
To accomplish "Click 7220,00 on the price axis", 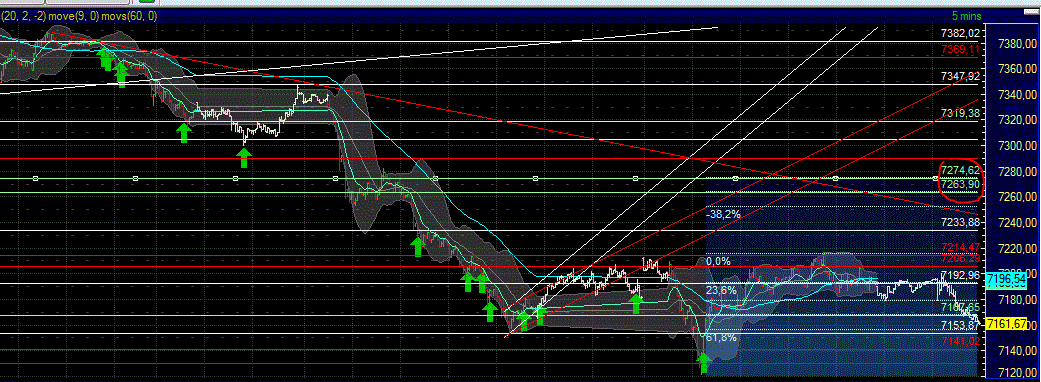I will click(1018, 248).
